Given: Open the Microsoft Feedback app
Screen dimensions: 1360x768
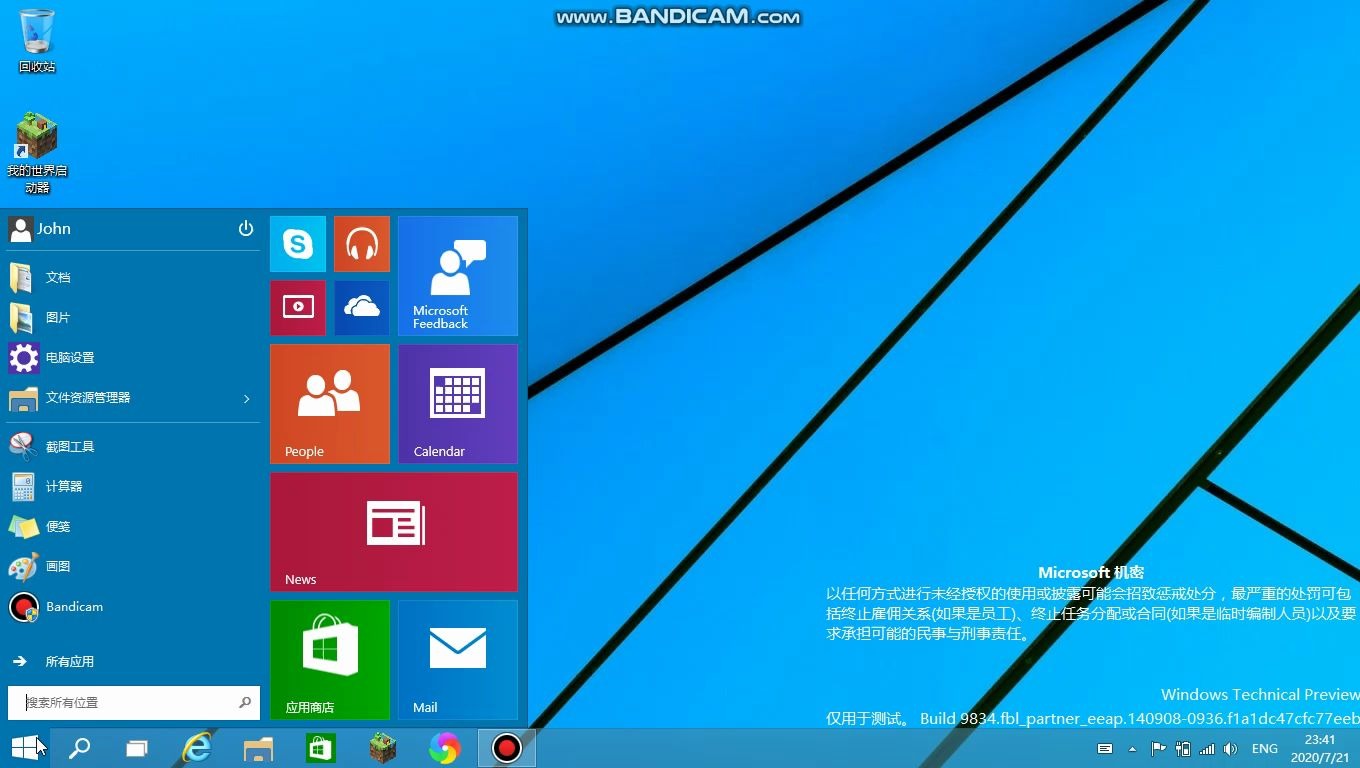Looking at the screenshot, I should [x=457, y=275].
